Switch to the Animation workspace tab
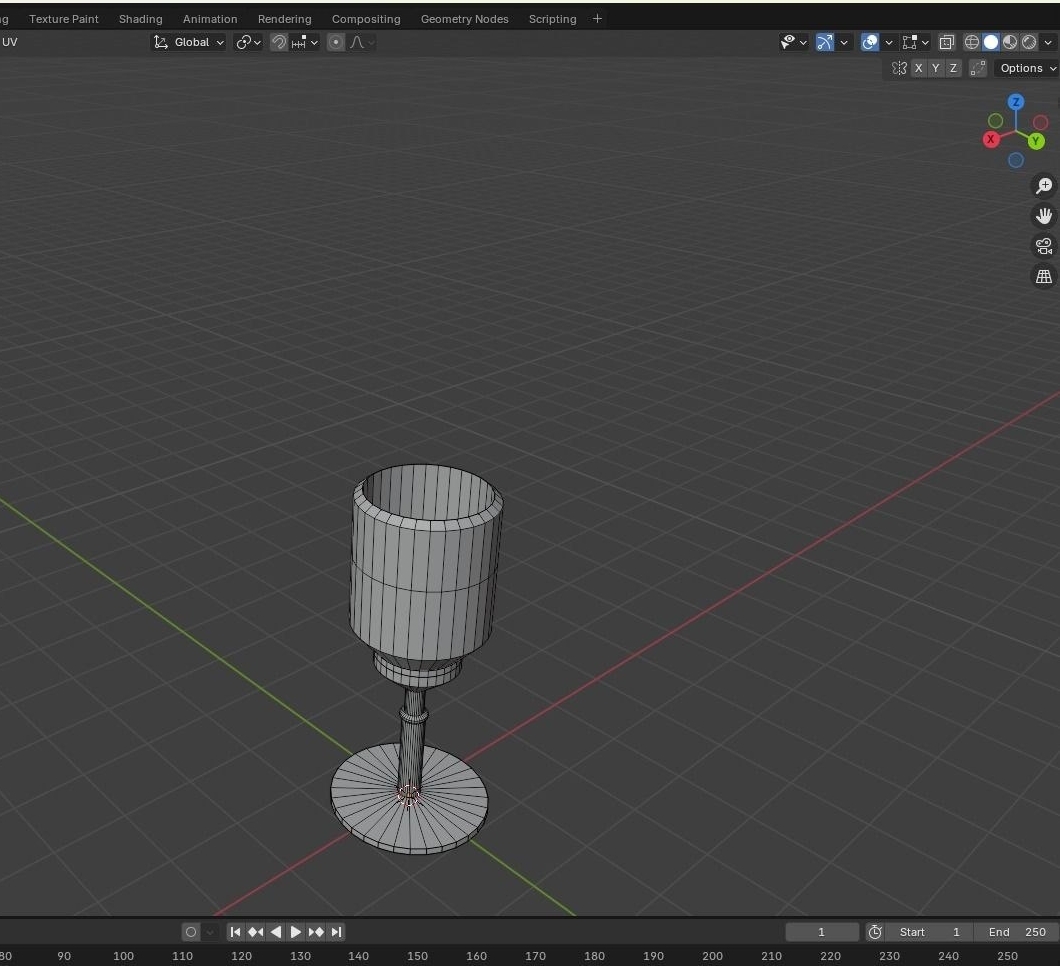Viewport: 1060px width, 966px height. tap(210, 19)
